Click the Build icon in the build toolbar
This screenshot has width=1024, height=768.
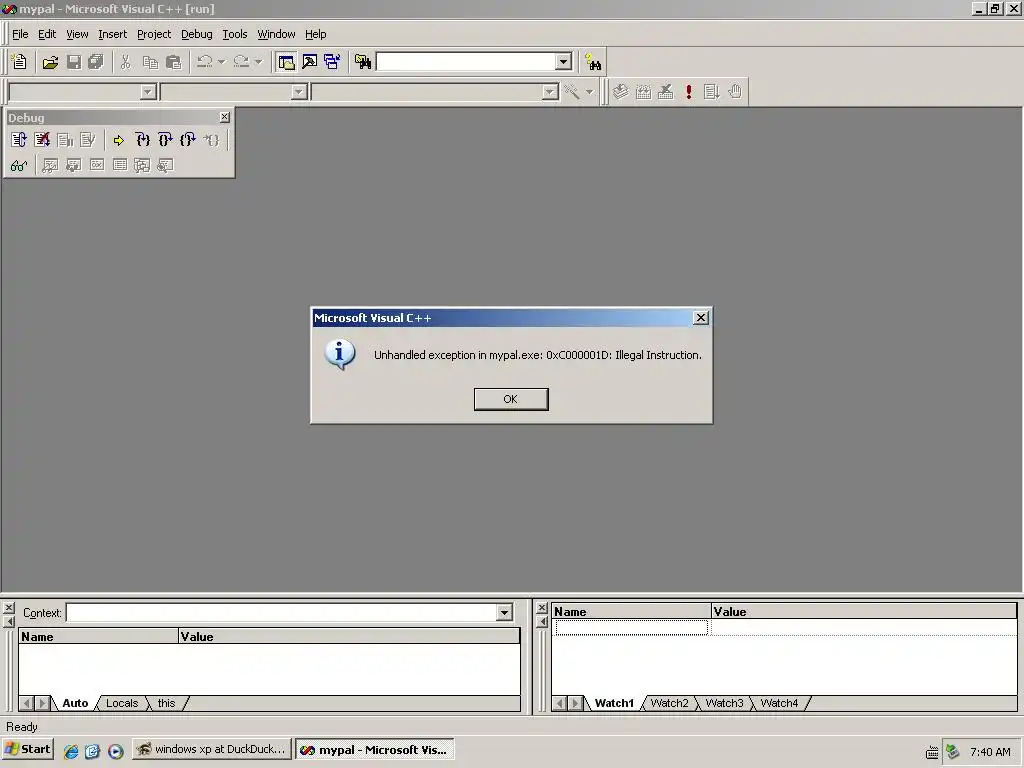point(643,92)
